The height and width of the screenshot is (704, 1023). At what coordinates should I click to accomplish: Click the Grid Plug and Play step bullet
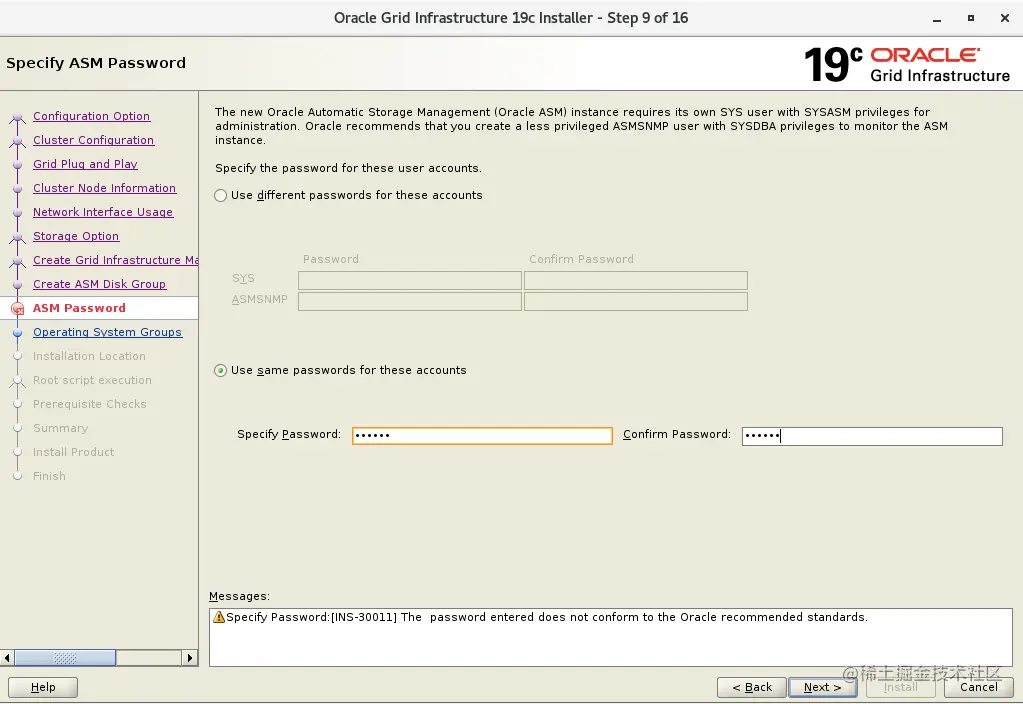[18, 165]
